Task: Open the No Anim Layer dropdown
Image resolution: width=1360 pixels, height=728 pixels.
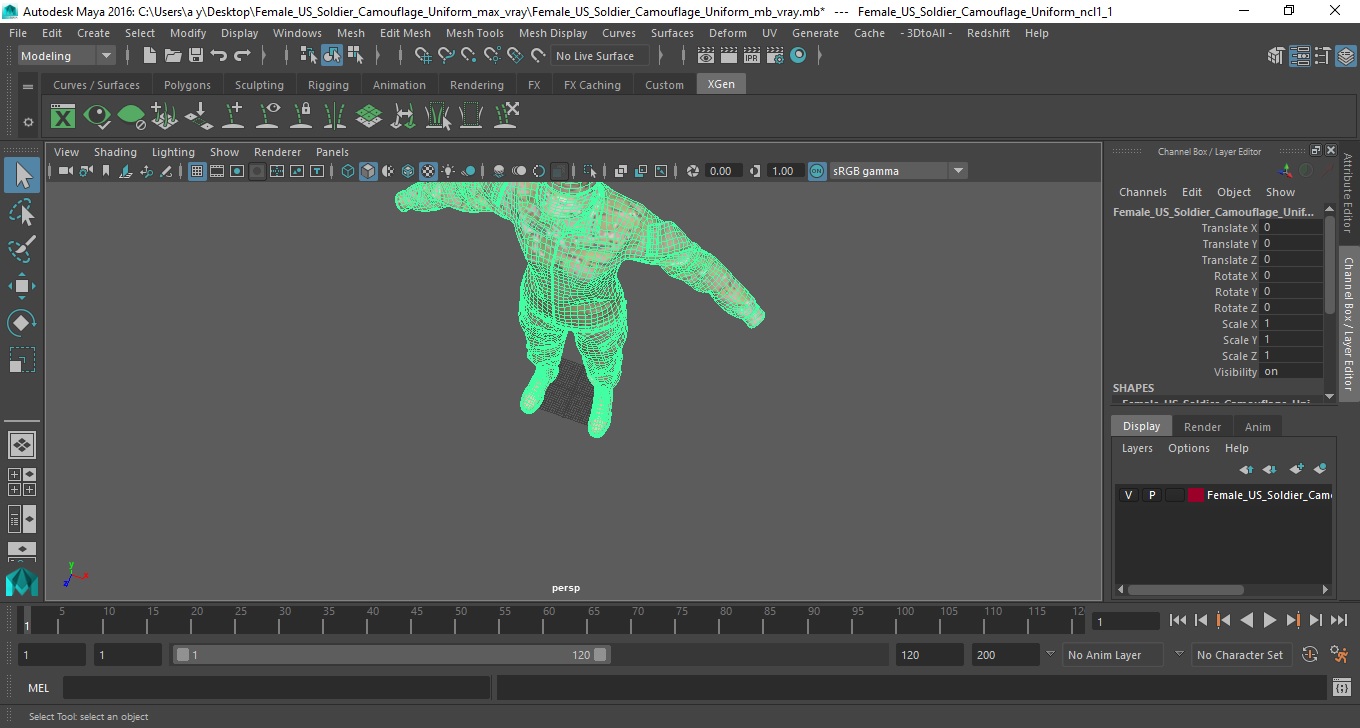Action: [x=1115, y=655]
